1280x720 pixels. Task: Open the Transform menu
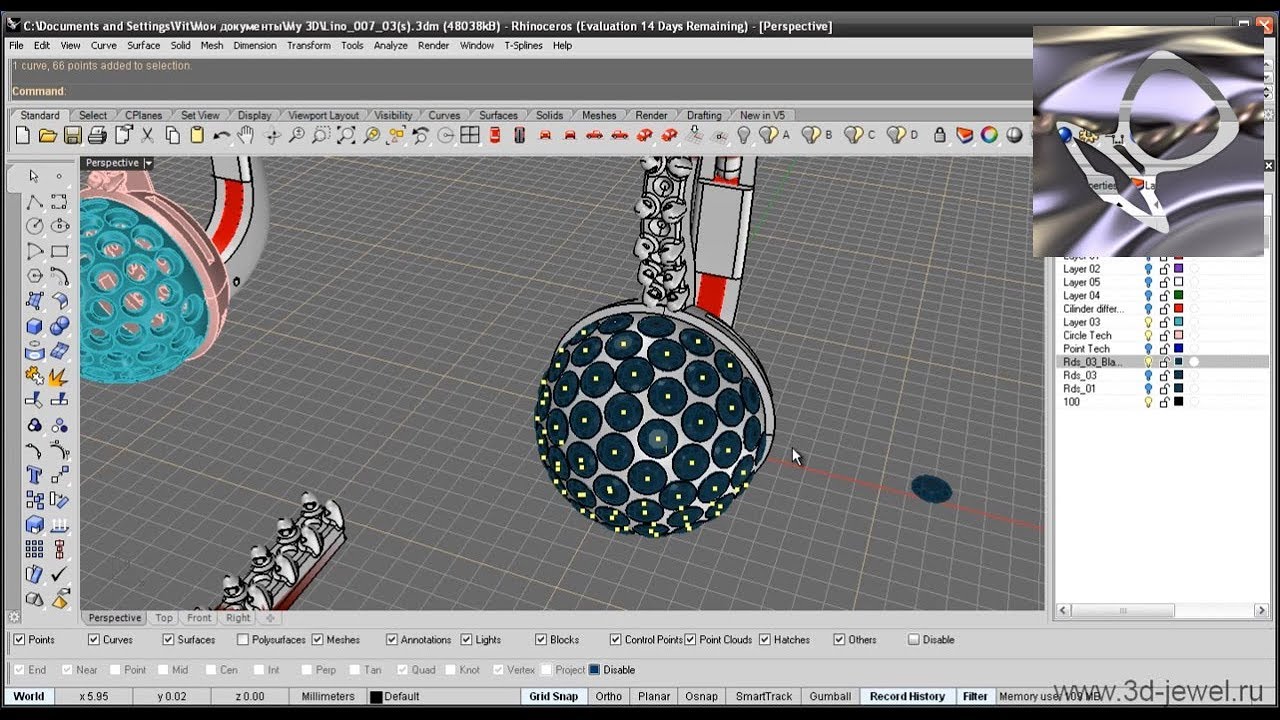click(x=308, y=45)
